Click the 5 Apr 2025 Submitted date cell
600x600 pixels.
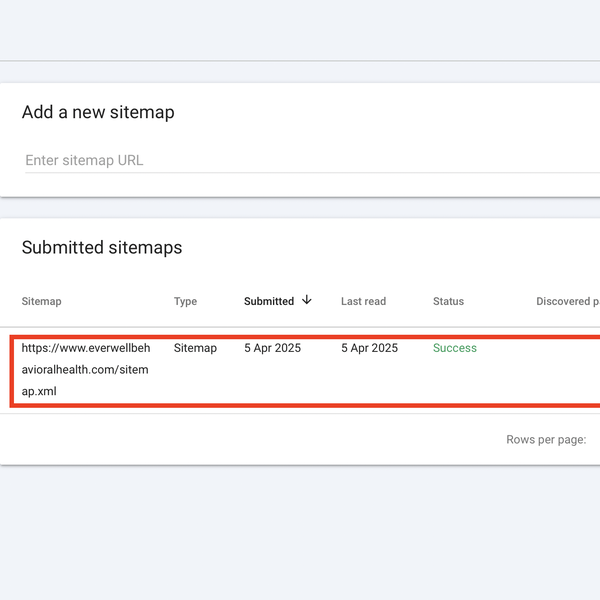[x=272, y=348]
